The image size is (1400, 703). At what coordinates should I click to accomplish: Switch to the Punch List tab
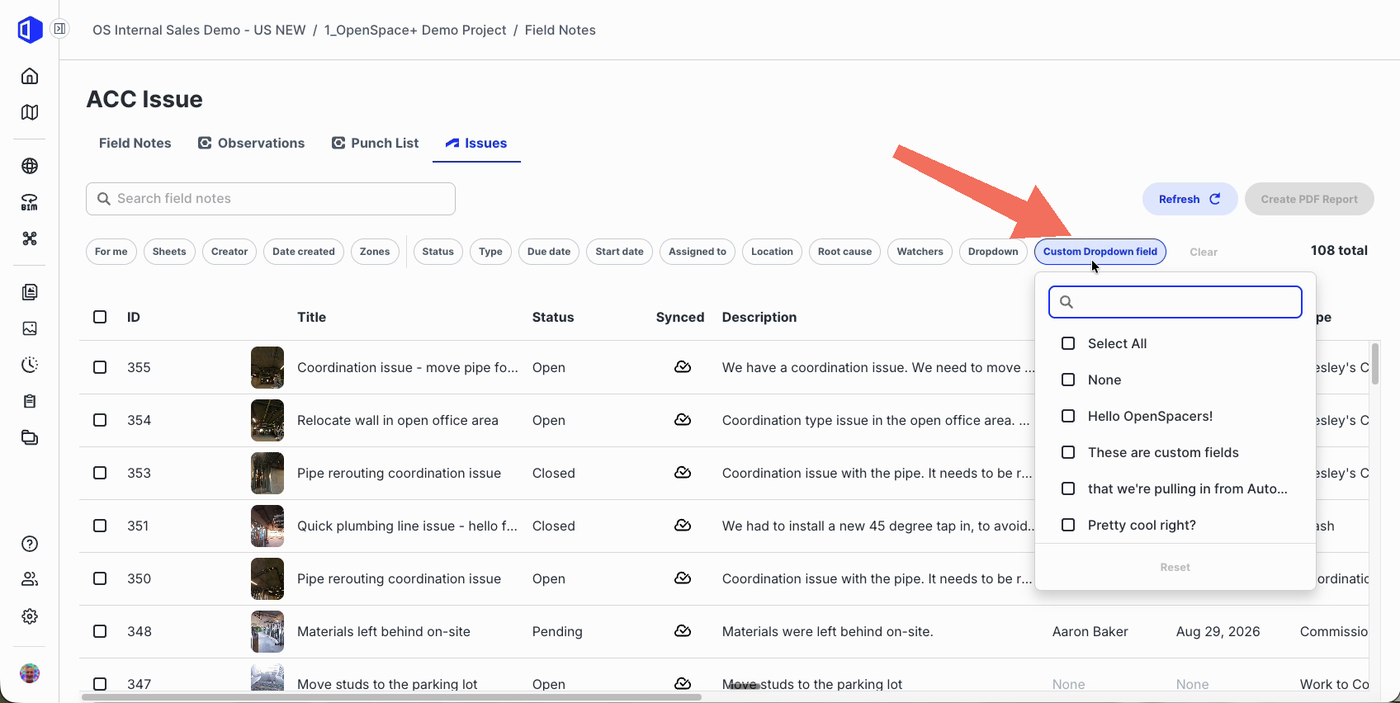(x=374, y=143)
